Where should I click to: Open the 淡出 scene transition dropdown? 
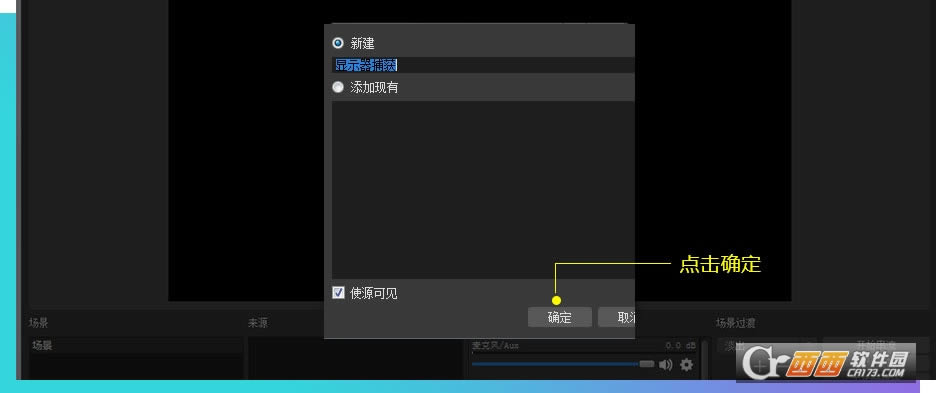coord(768,345)
